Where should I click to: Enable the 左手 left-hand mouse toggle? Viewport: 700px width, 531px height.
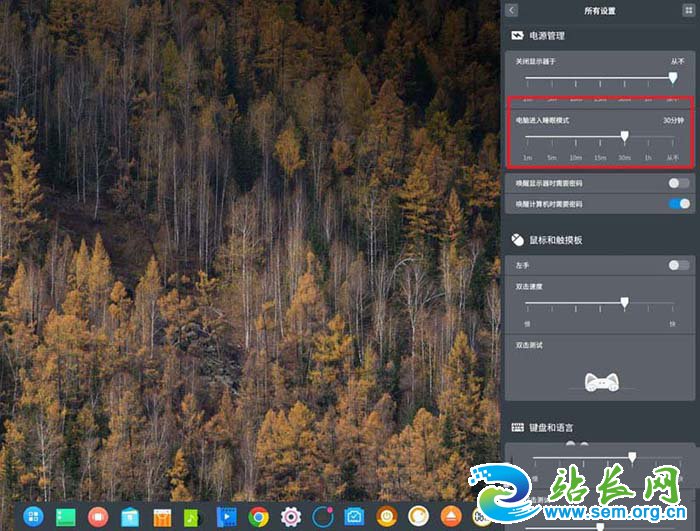coord(679,265)
